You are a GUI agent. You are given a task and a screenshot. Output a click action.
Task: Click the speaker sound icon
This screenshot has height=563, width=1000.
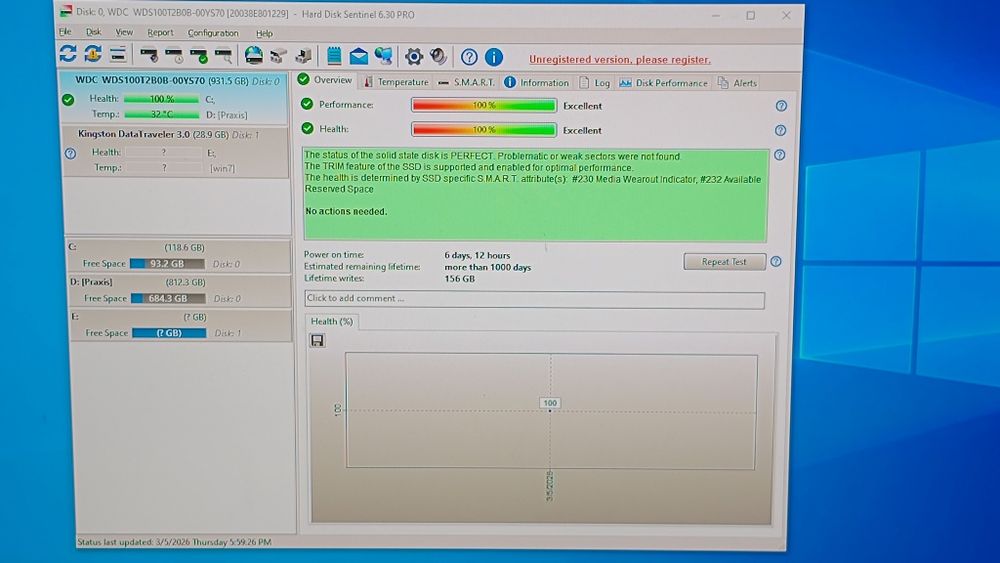(438, 57)
